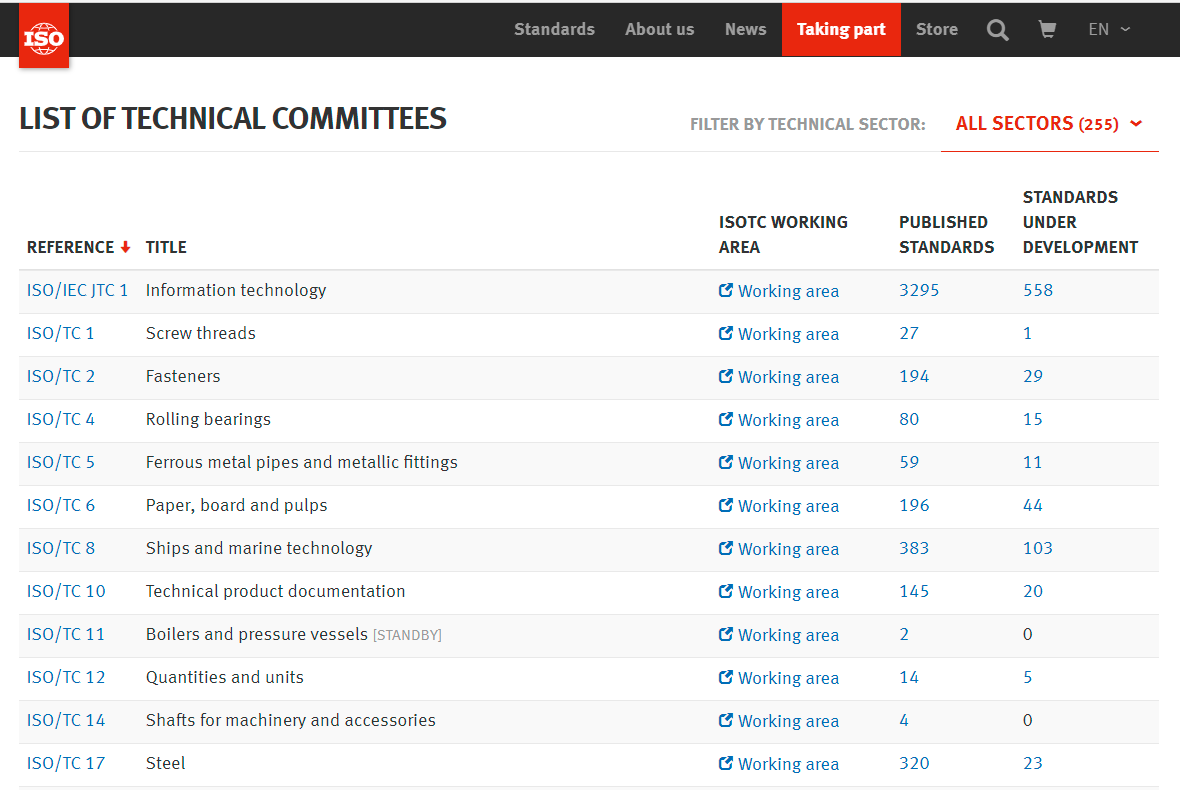Open the search magnifier icon
1180x790 pixels.
tap(997, 30)
